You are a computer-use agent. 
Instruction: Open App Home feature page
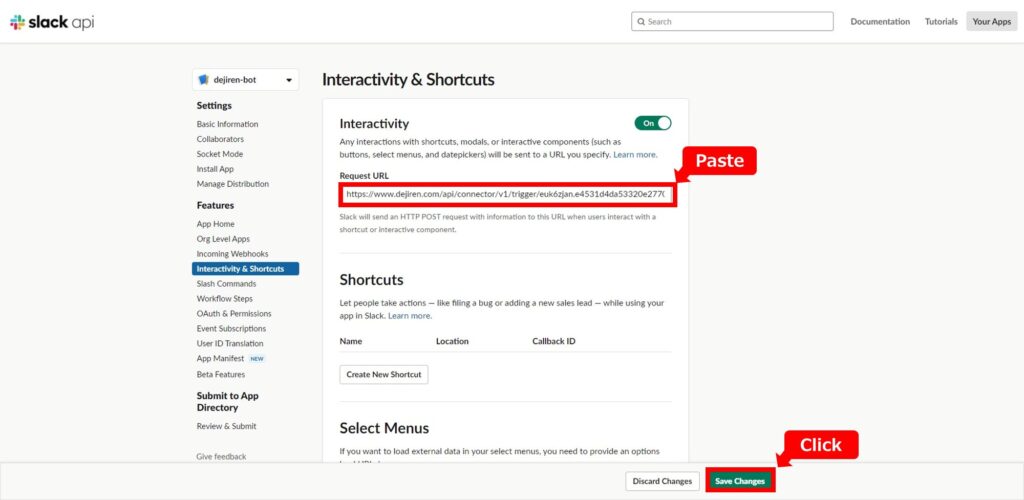pos(216,224)
